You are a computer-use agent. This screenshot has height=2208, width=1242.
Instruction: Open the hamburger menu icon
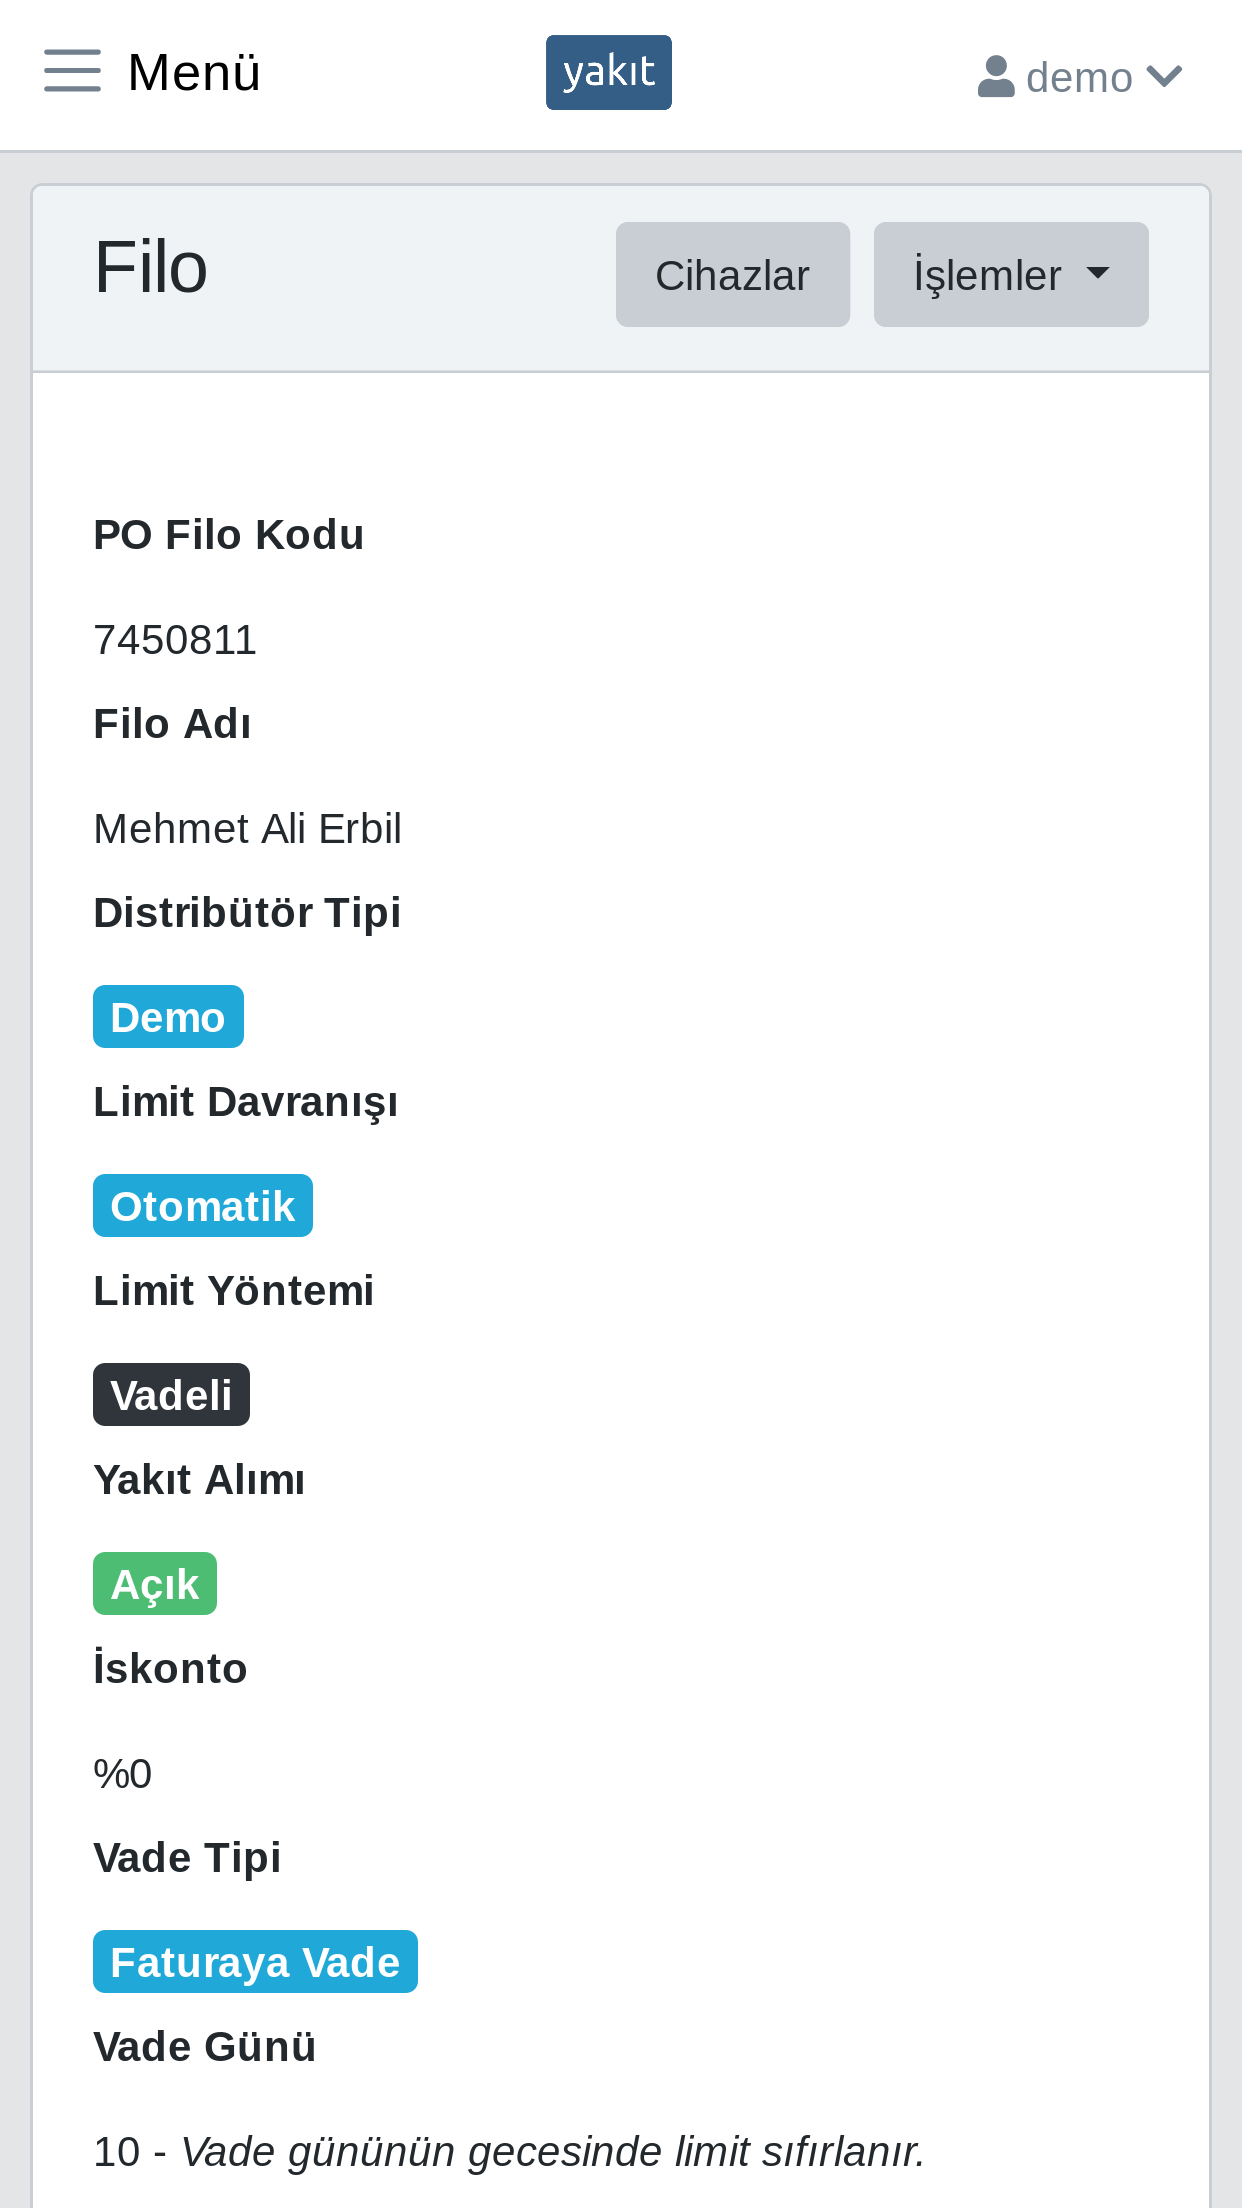[72, 71]
